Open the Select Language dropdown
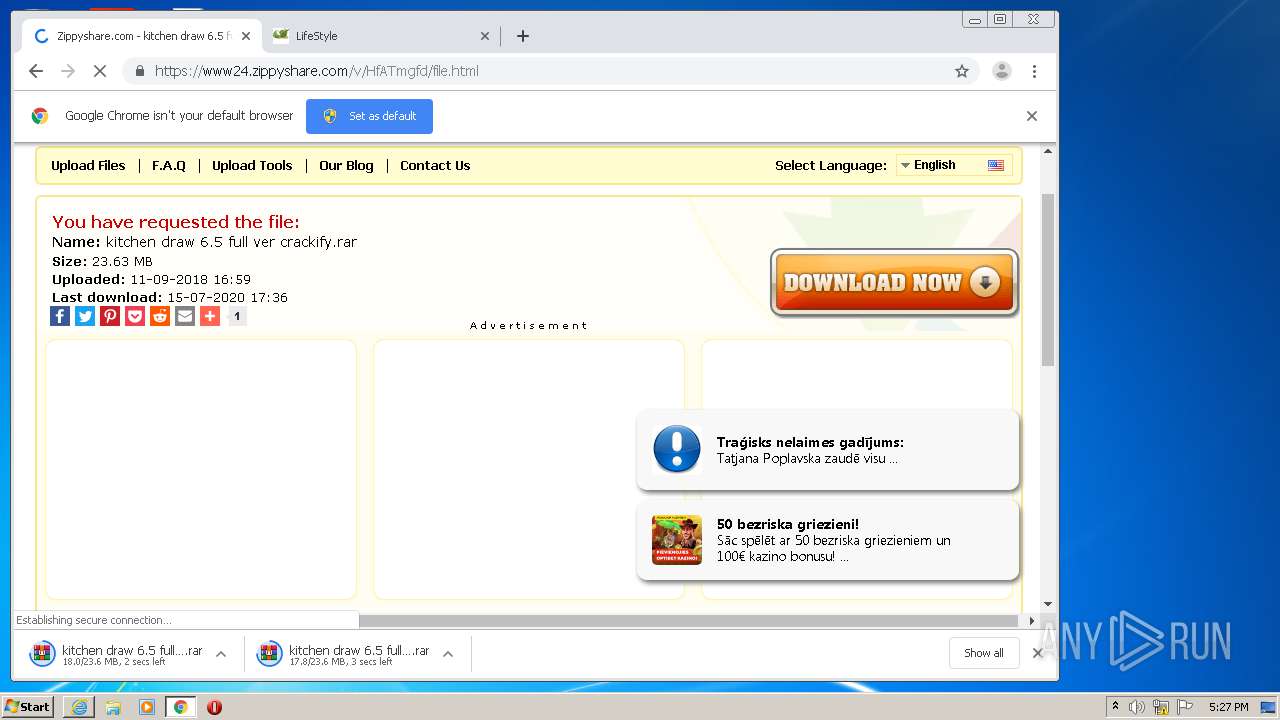 pyautogui.click(x=953, y=165)
